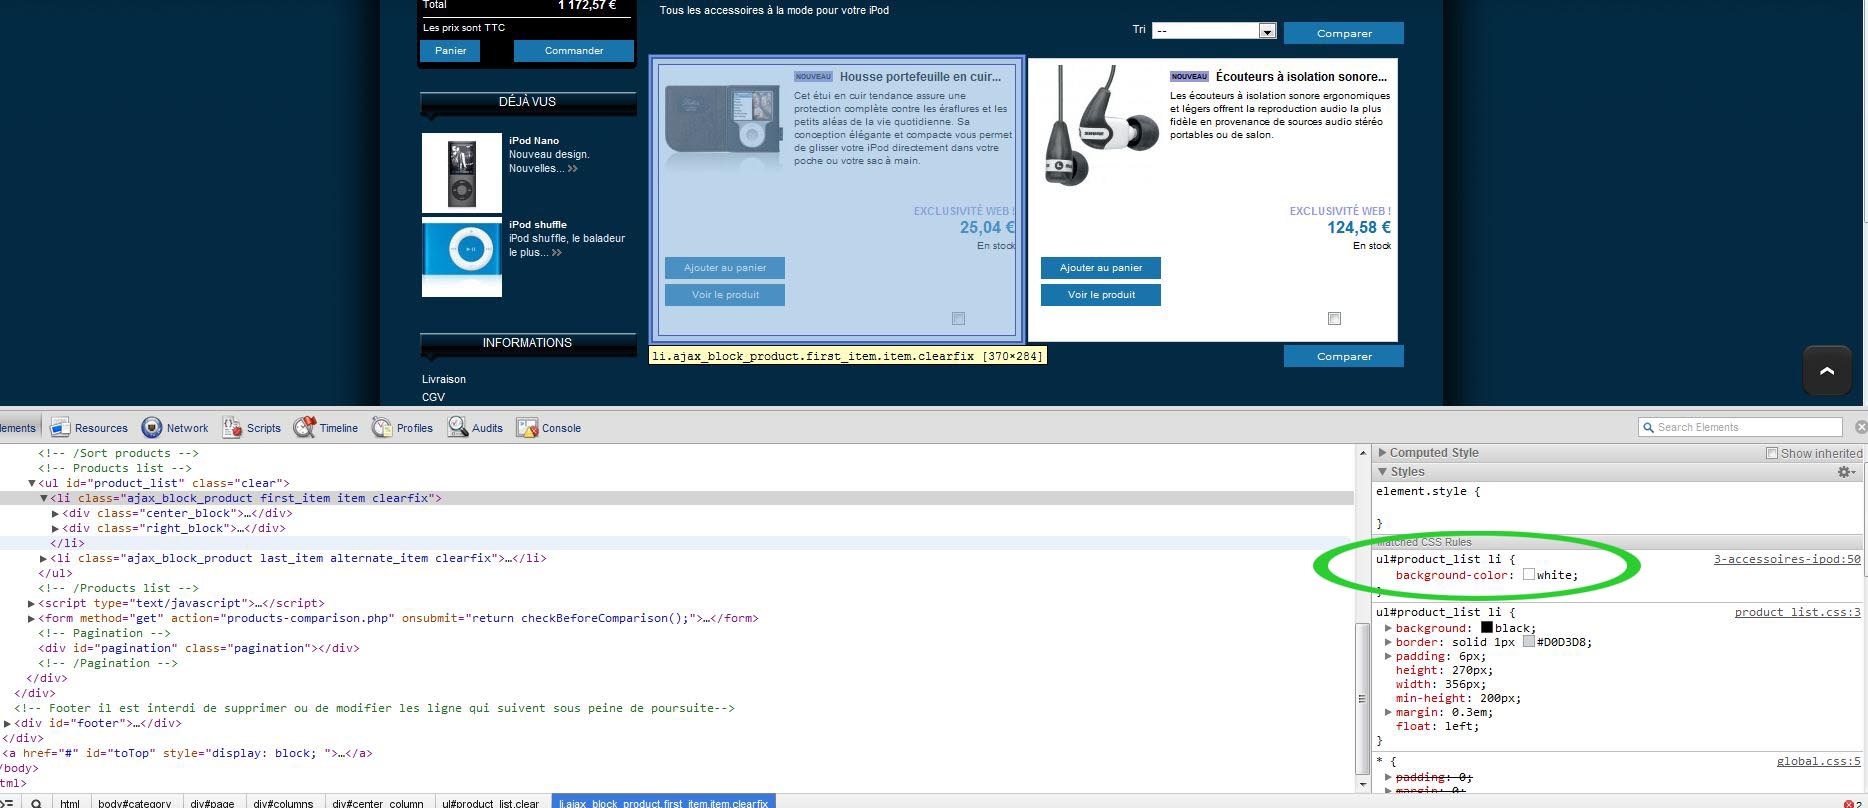
Task: Click Voir le produit for Écouteurs
Action: pos(1101,295)
